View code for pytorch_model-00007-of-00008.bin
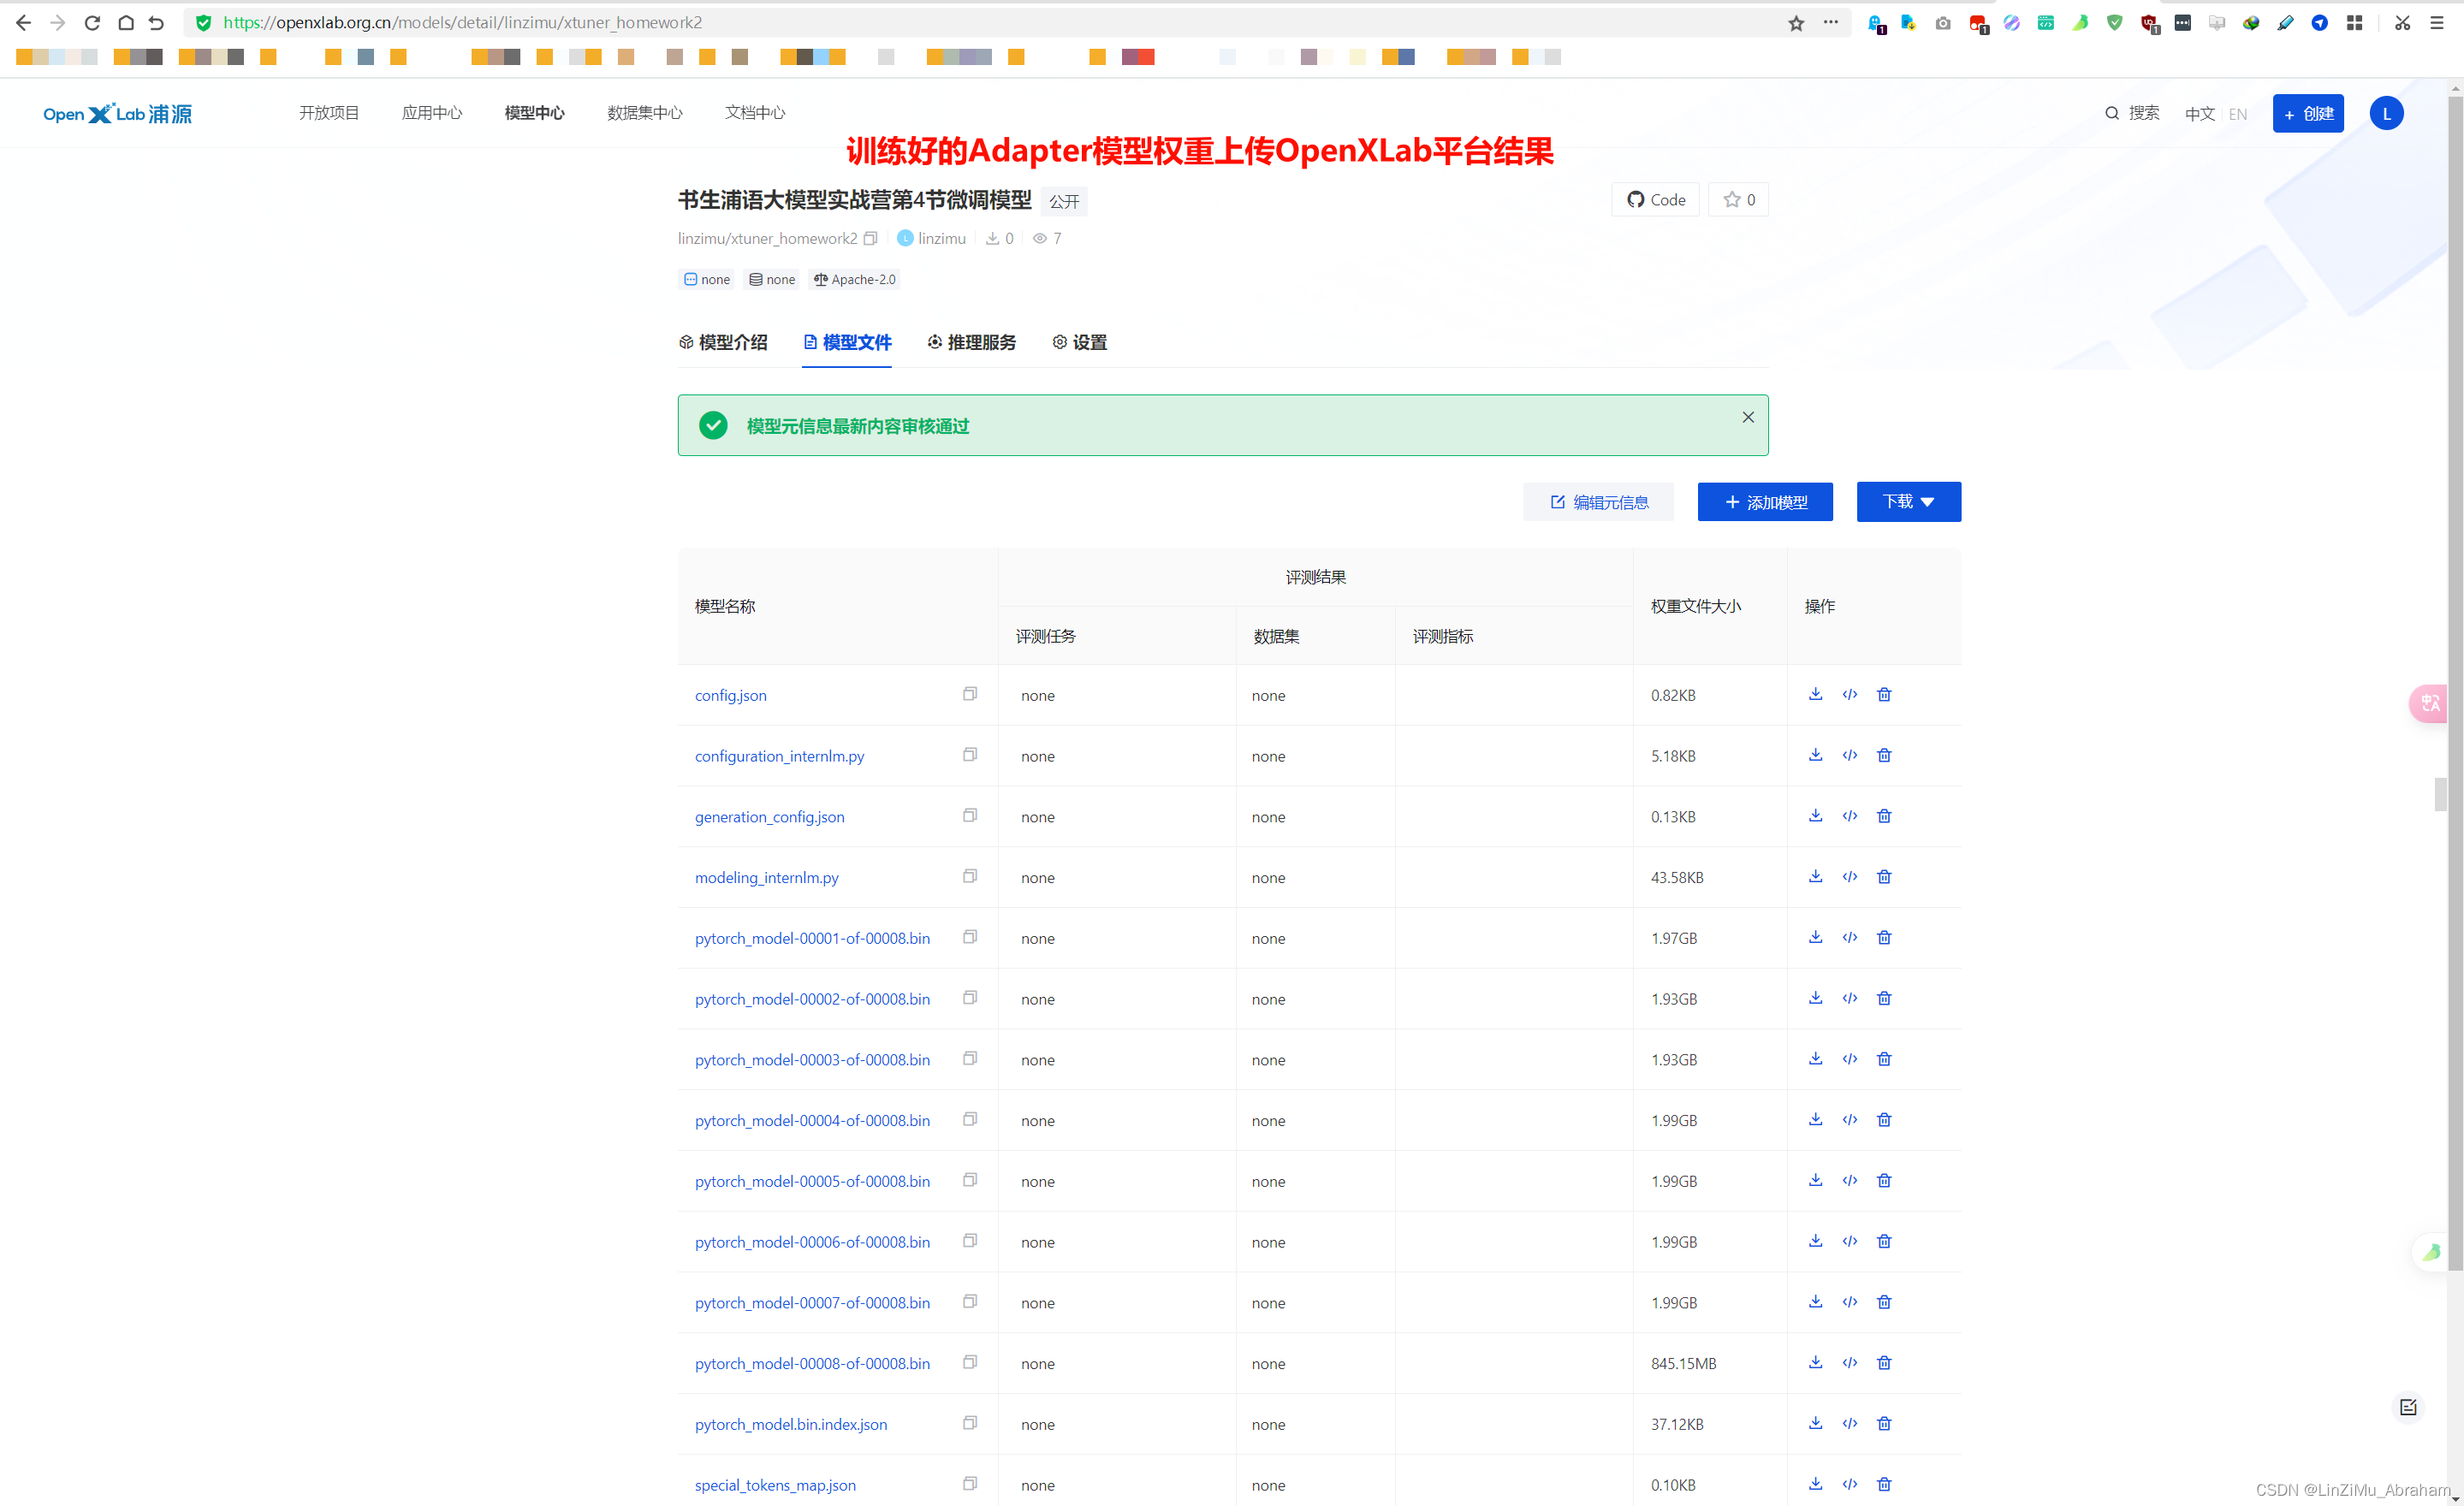The height and width of the screenshot is (1506, 2464). tap(1850, 1302)
